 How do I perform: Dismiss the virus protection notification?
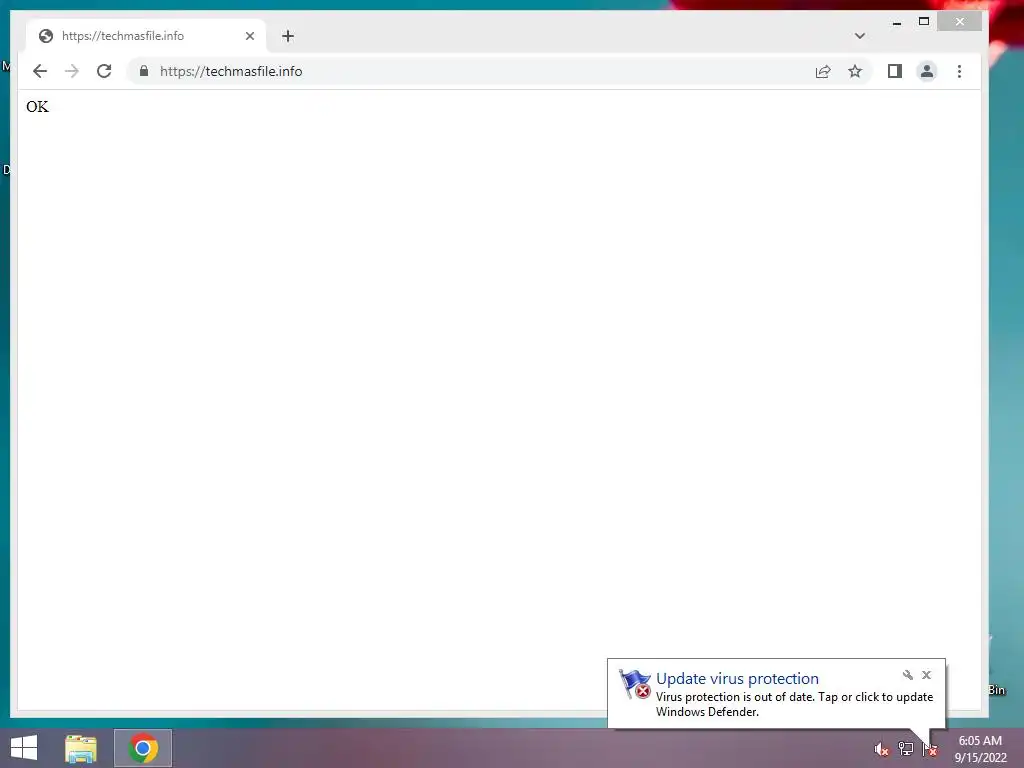point(926,675)
